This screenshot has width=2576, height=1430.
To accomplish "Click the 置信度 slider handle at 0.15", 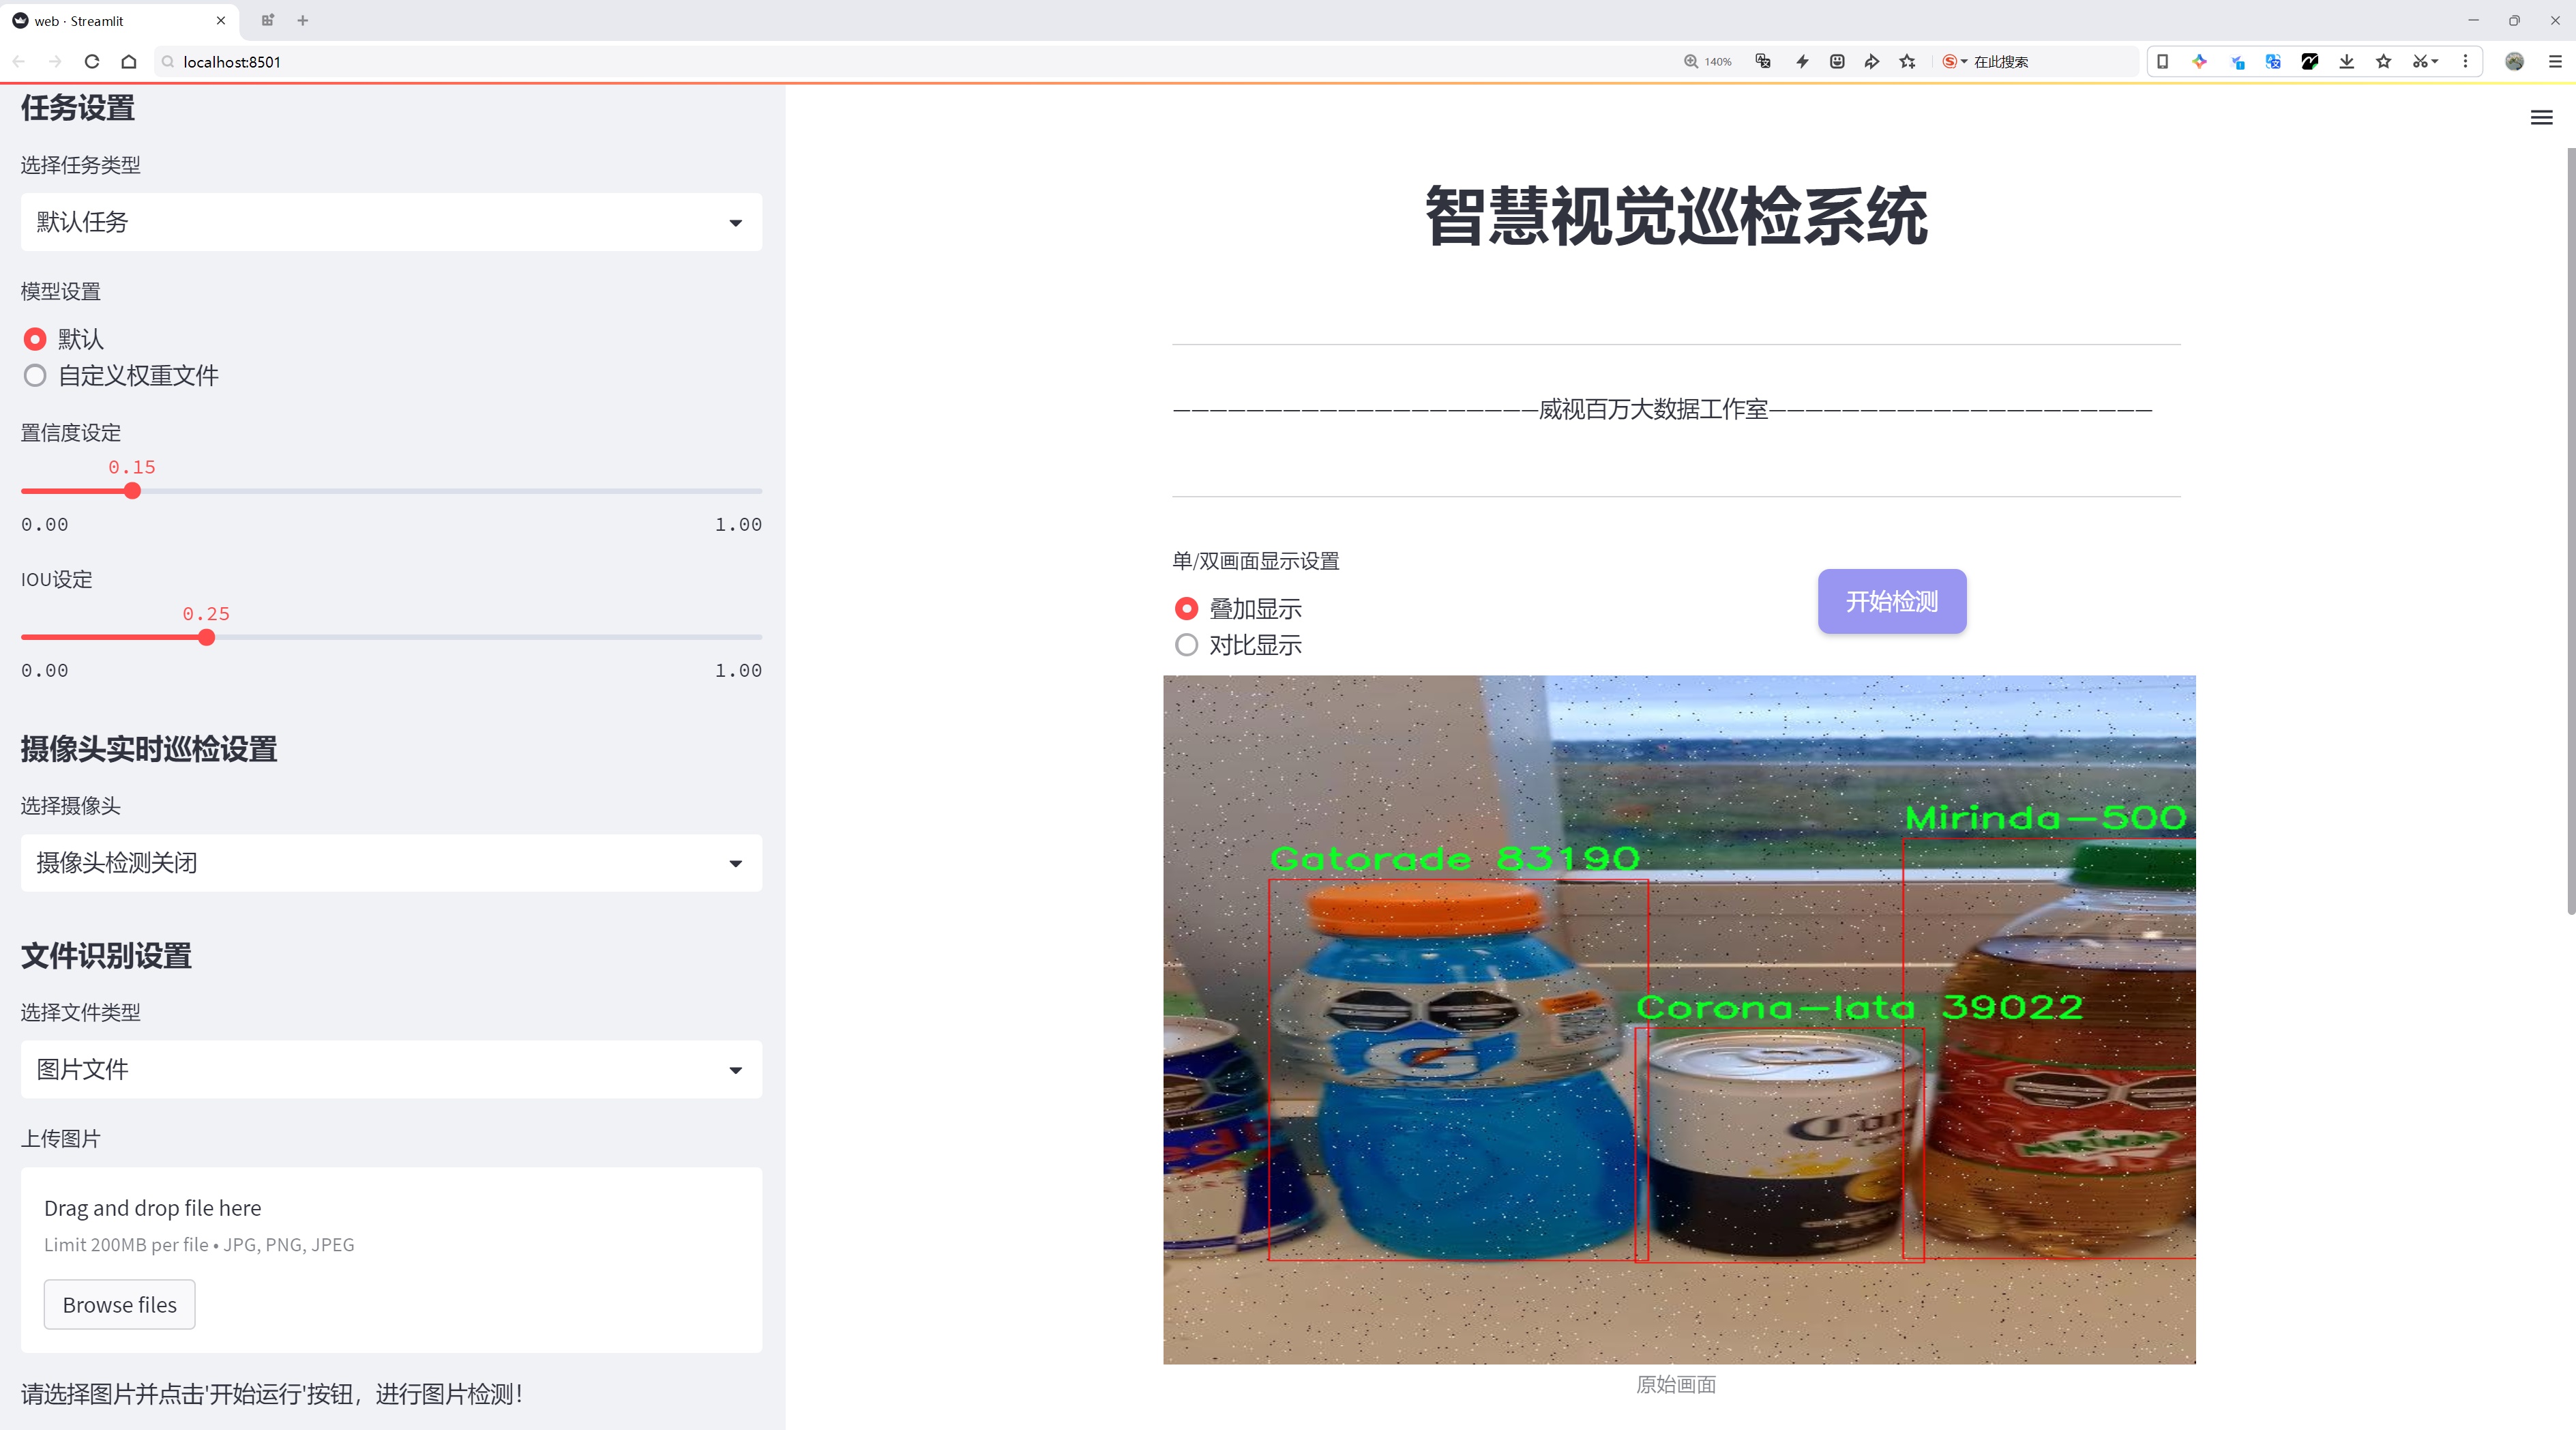I will click(x=132, y=491).
